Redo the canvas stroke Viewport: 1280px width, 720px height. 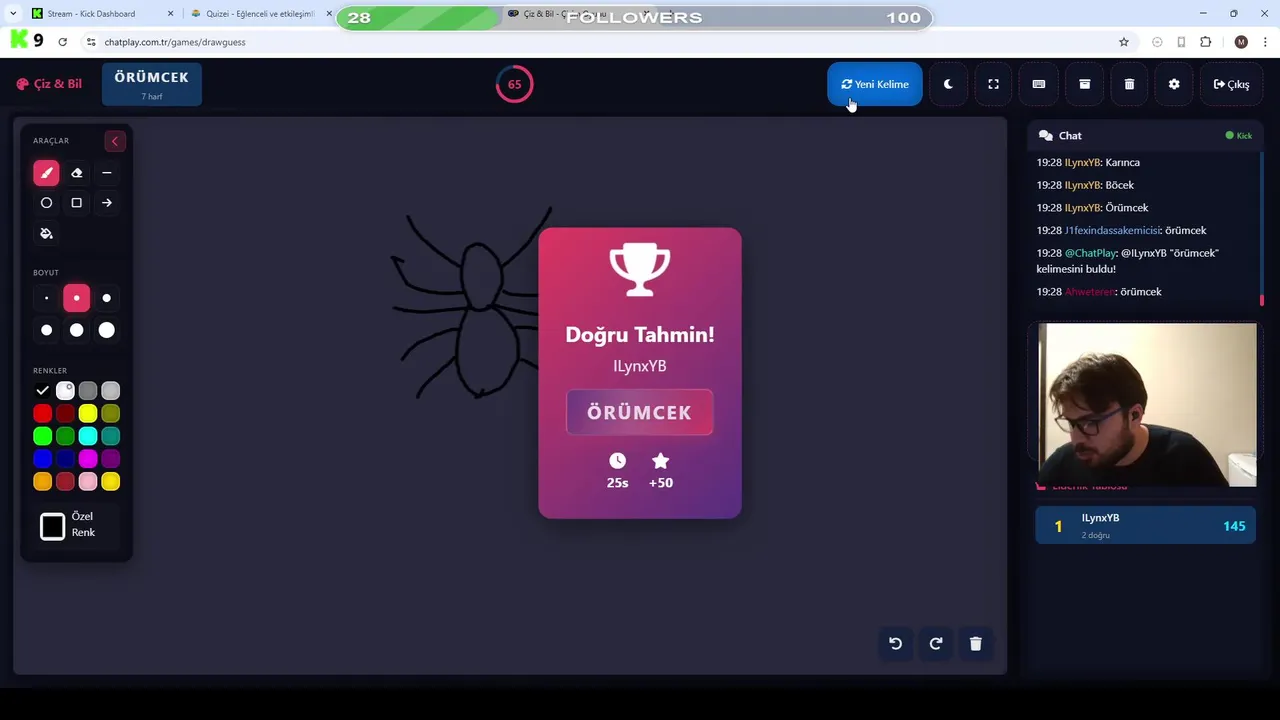coord(936,644)
